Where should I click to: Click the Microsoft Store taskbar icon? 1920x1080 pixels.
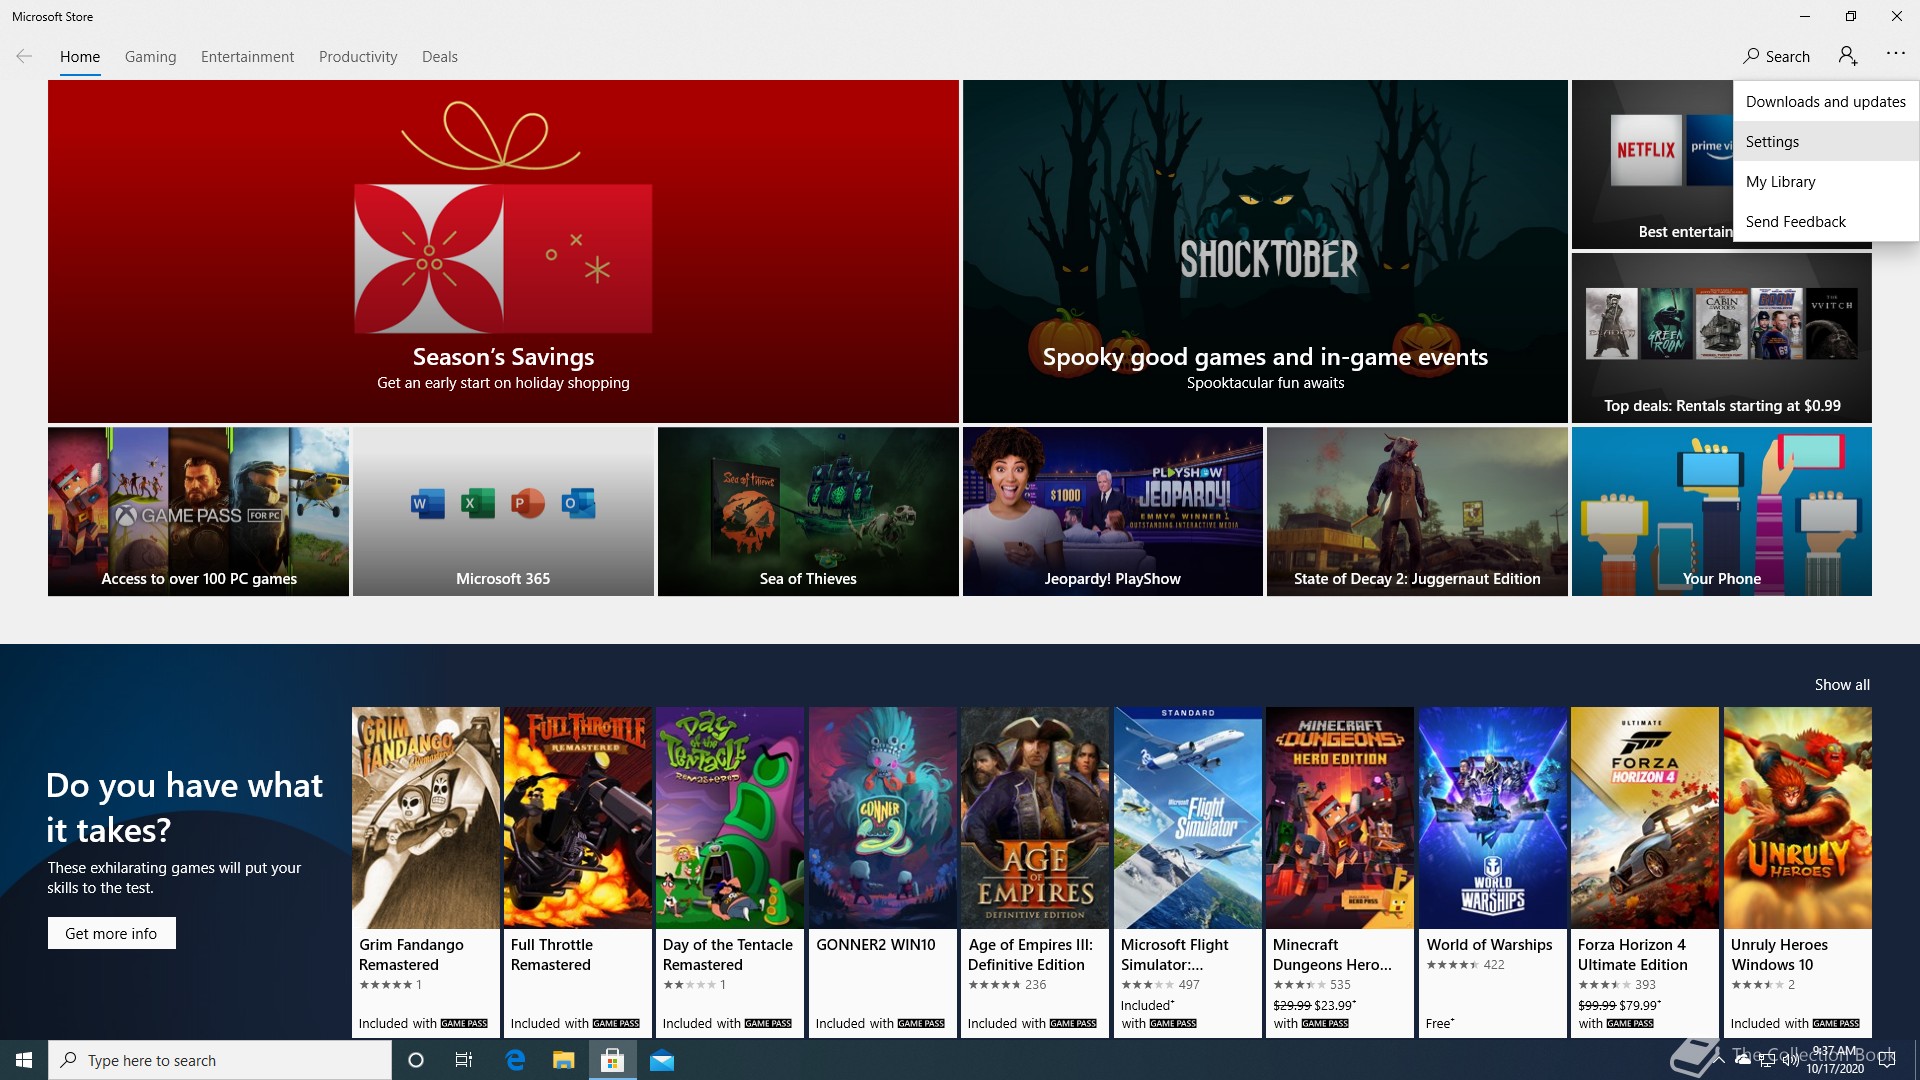pos(612,1060)
